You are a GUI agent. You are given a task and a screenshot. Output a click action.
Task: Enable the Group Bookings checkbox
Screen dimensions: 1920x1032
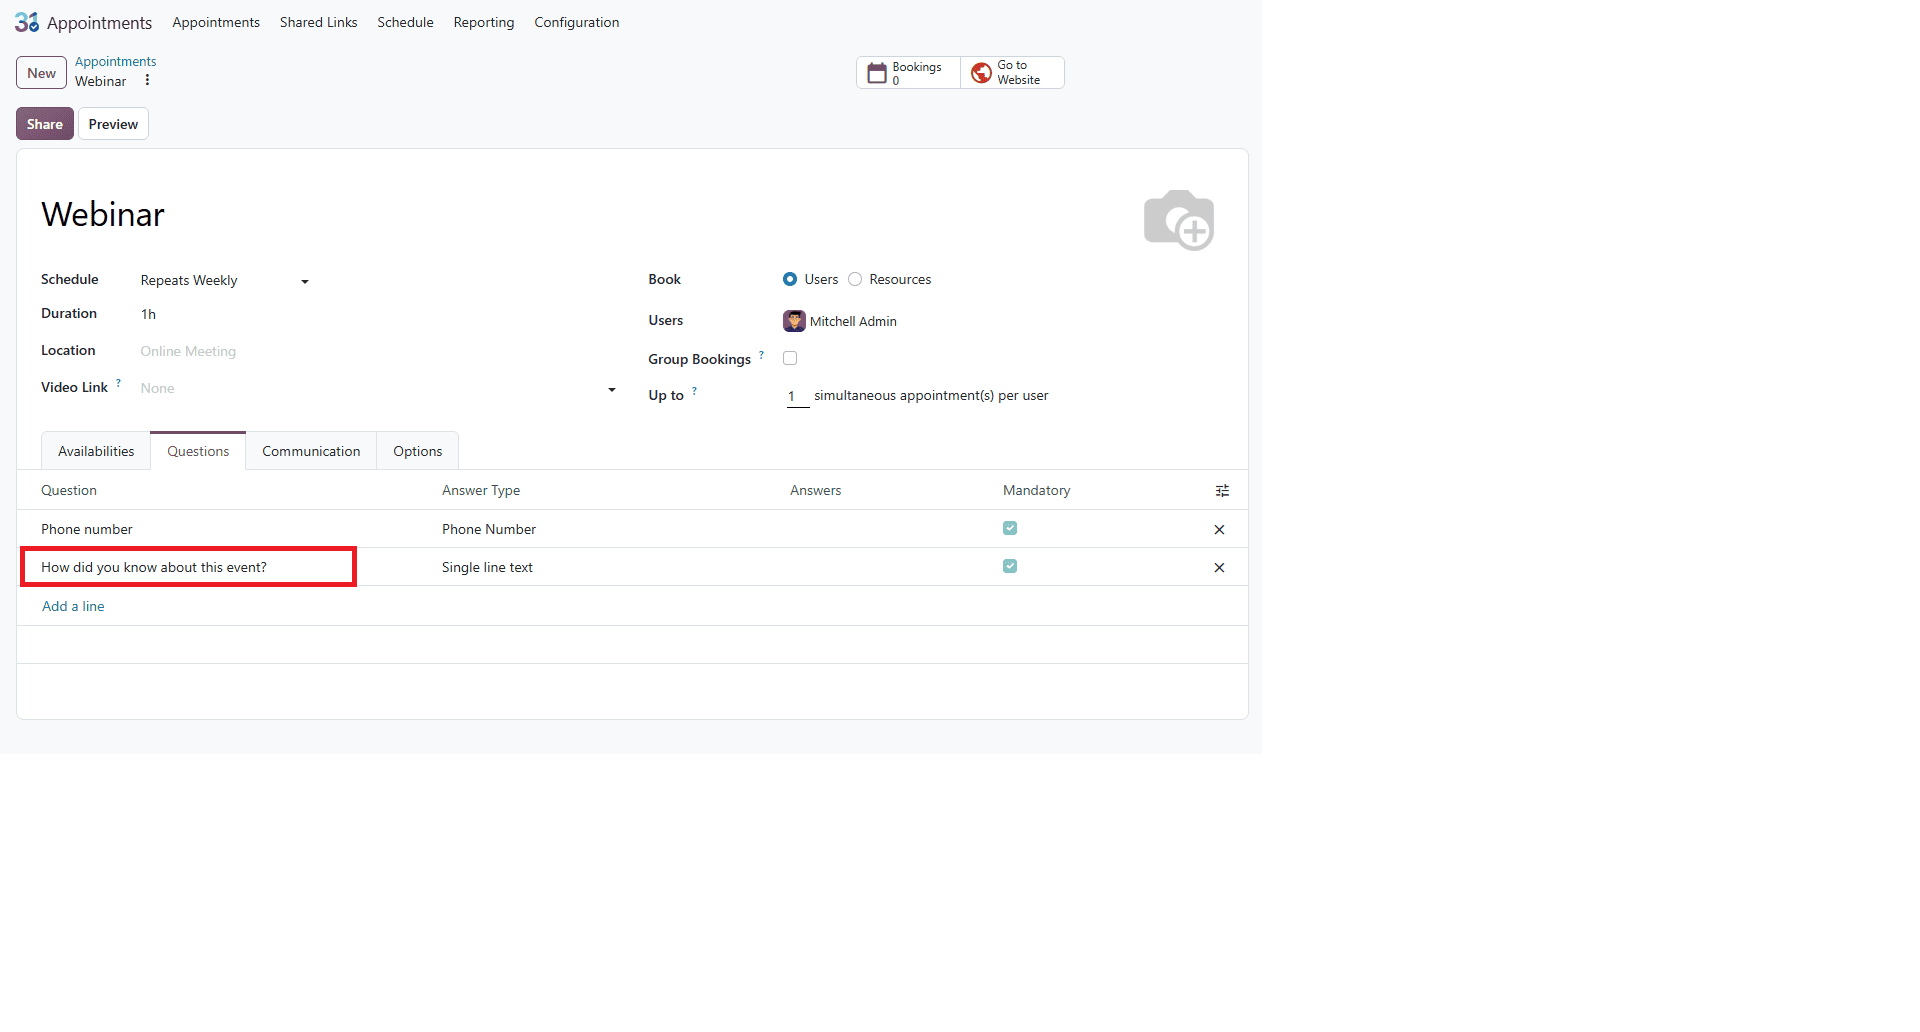pos(790,358)
